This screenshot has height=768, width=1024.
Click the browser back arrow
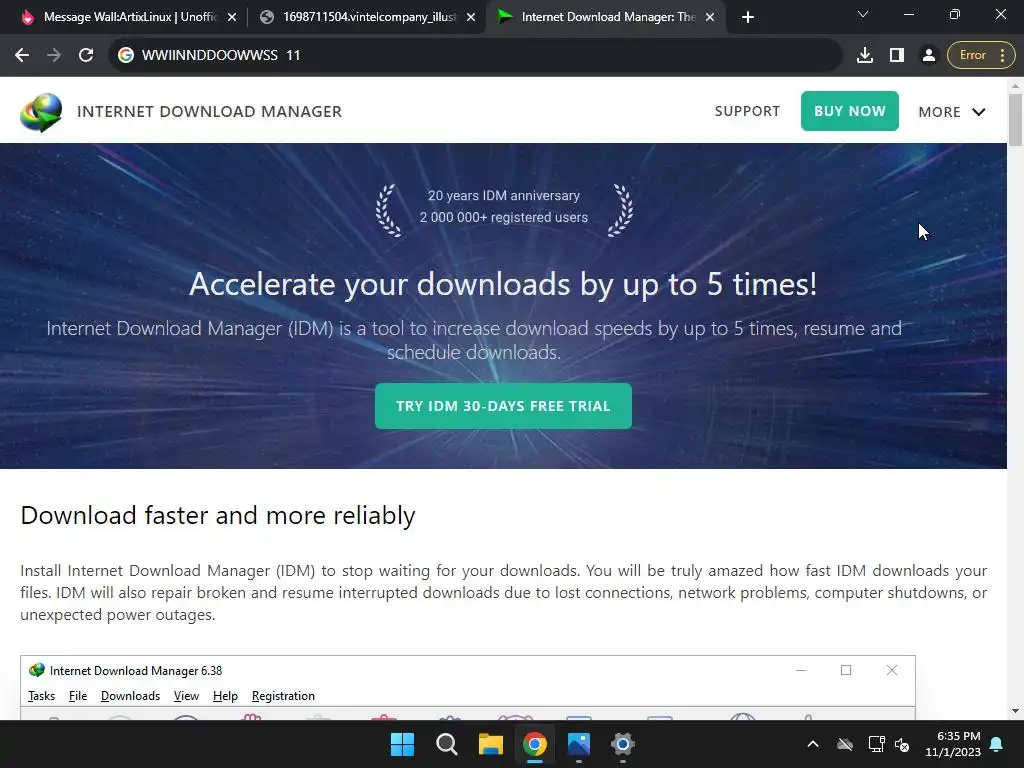click(x=22, y=56)
